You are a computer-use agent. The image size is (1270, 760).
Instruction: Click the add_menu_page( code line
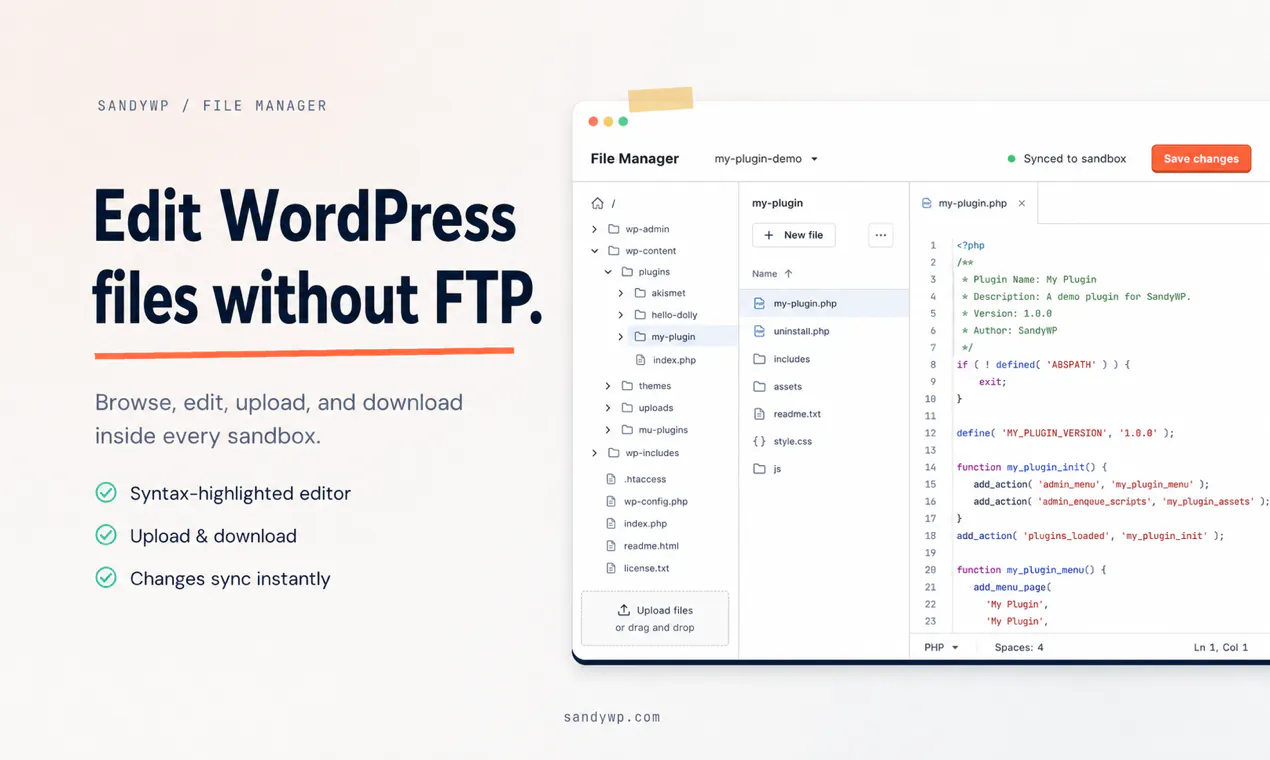pyautogui.click(x=1012, y=587)
